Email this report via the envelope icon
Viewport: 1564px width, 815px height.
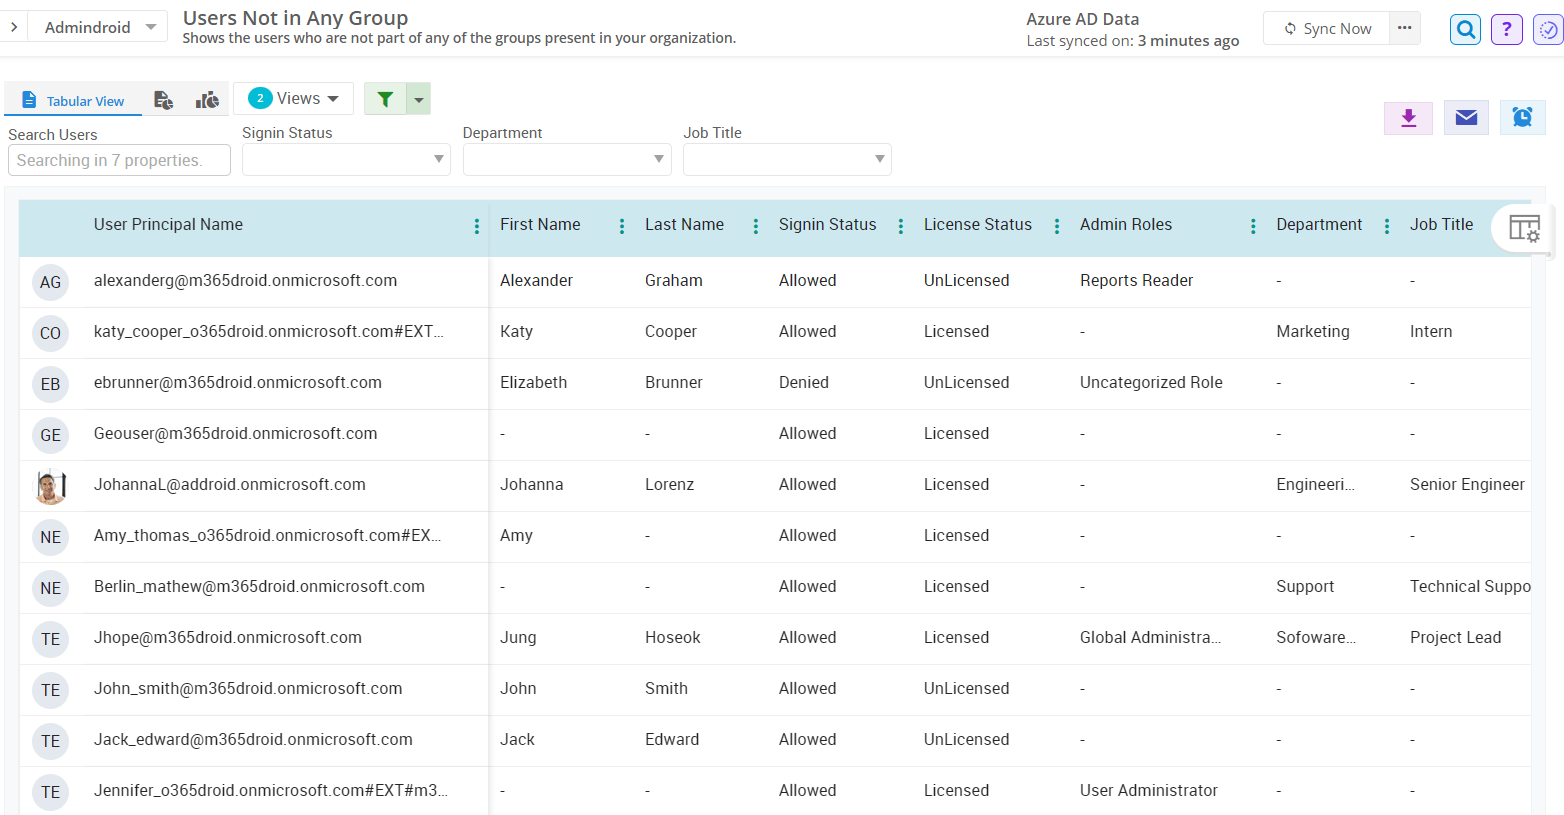[x=1466, y=117]
